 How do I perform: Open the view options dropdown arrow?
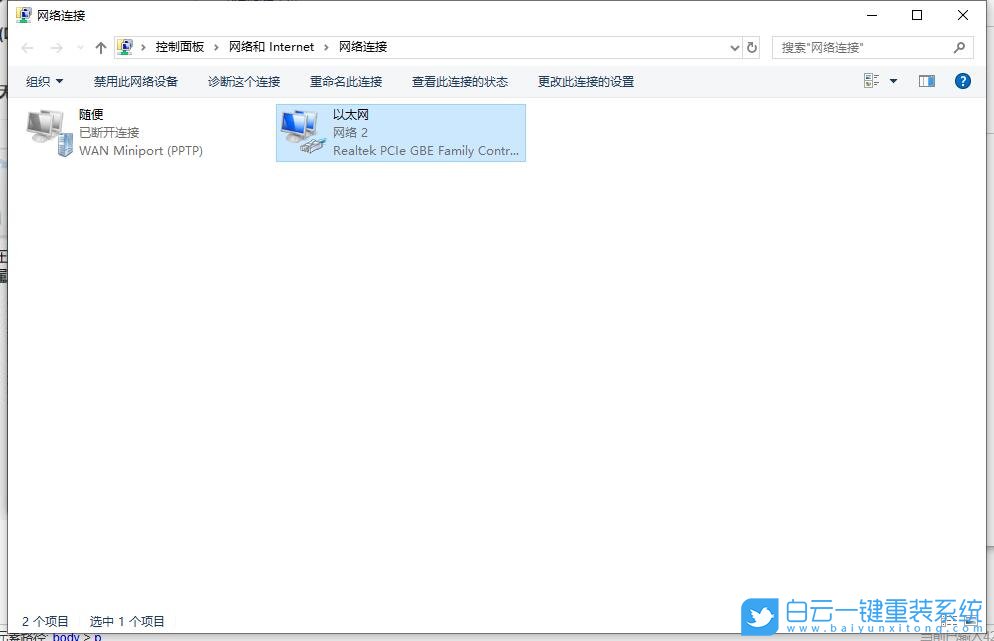893,81
